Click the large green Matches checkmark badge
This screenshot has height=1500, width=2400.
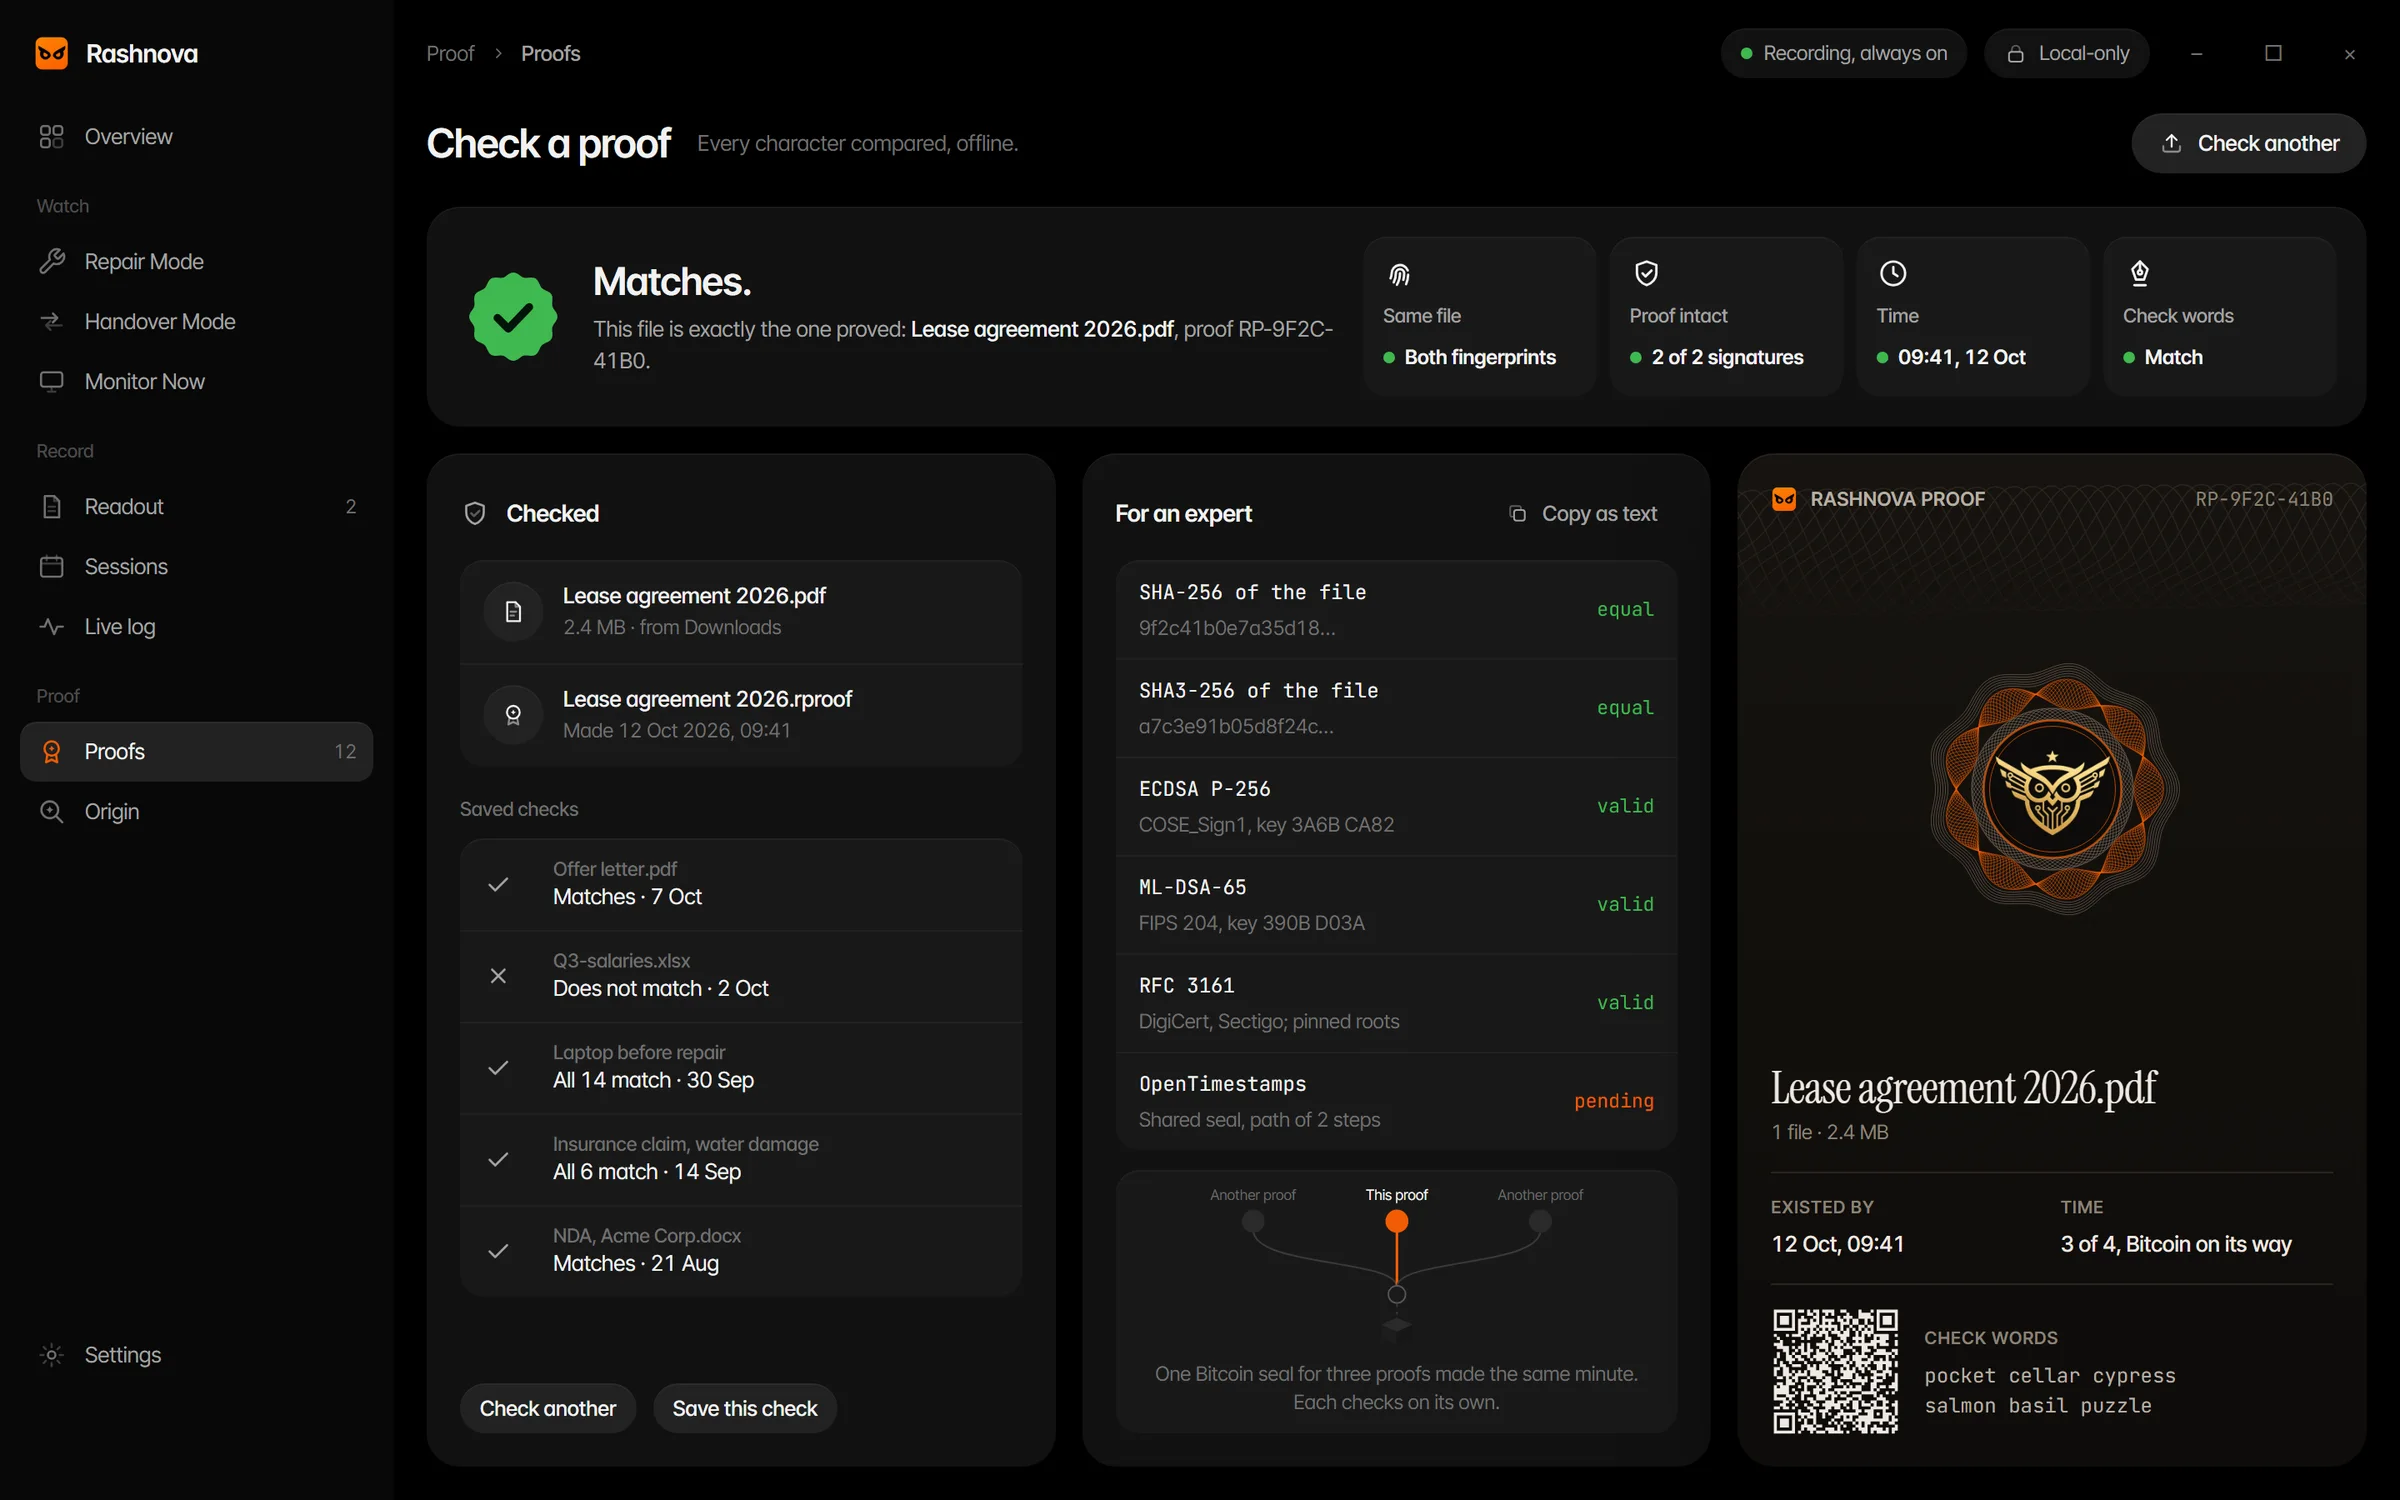(513, 316)
